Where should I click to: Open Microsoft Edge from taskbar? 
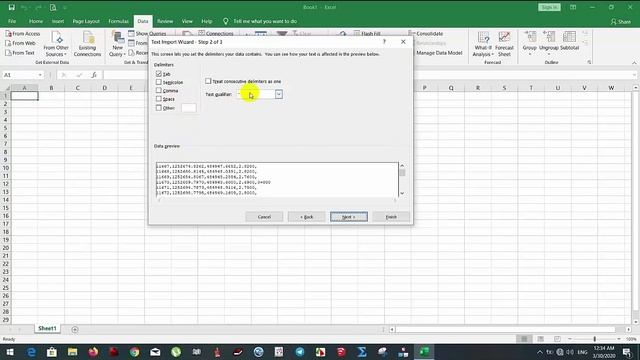pos(31,352)
